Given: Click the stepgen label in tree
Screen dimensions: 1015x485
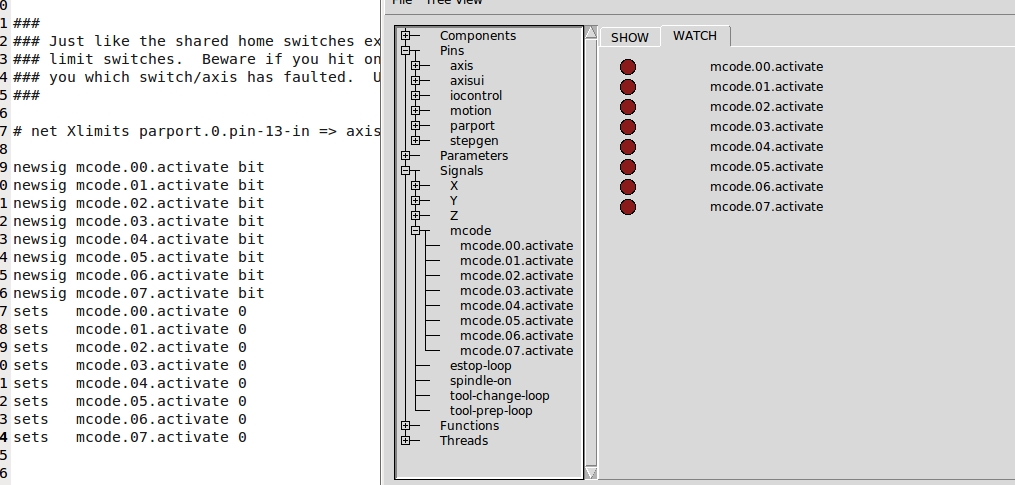Looking at the screenshot, I should [474, 141].
